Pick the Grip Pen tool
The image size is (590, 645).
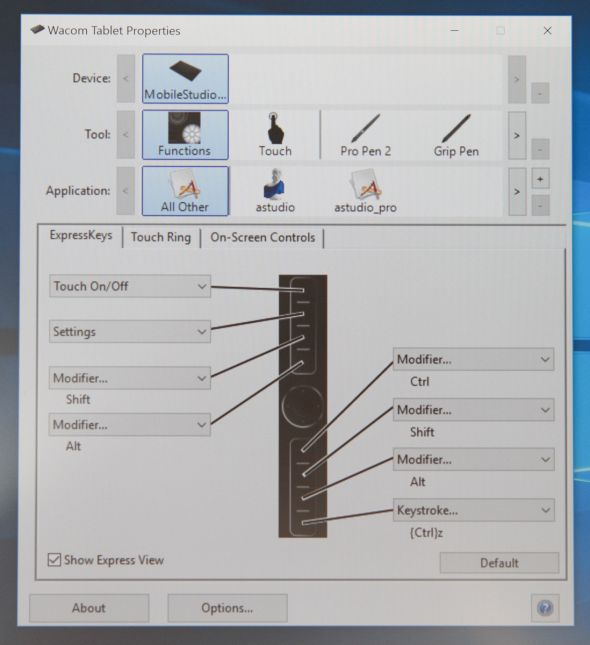click(x=456, y=135)
